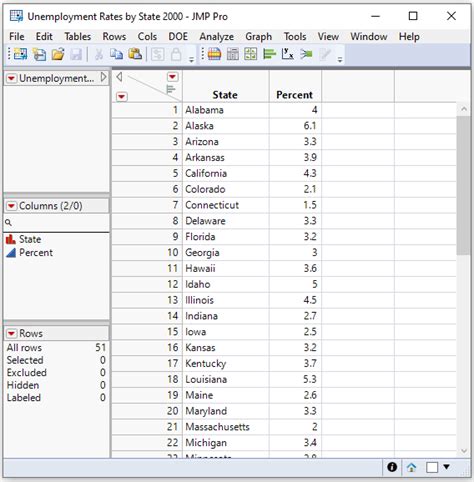Image resolution: width=474 pixels, height=482 pixels.
Task: Open the Cols menu
Action: tap(147, 36)
